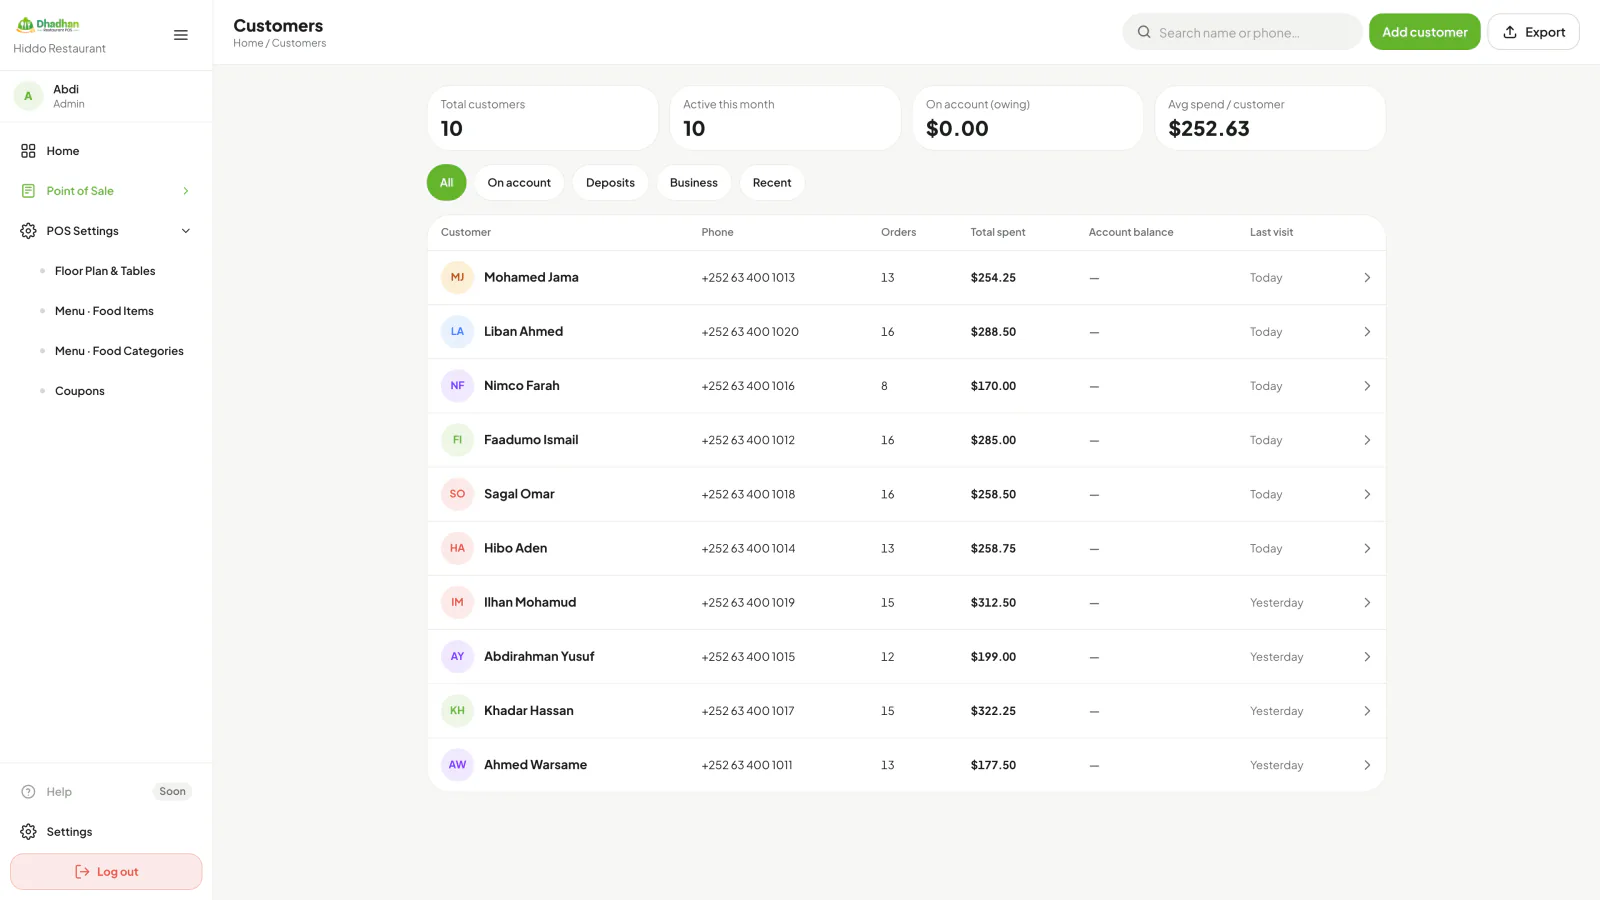
Task: Toggle the hamburger sidebar menu icon
Action: click(181, 35)
